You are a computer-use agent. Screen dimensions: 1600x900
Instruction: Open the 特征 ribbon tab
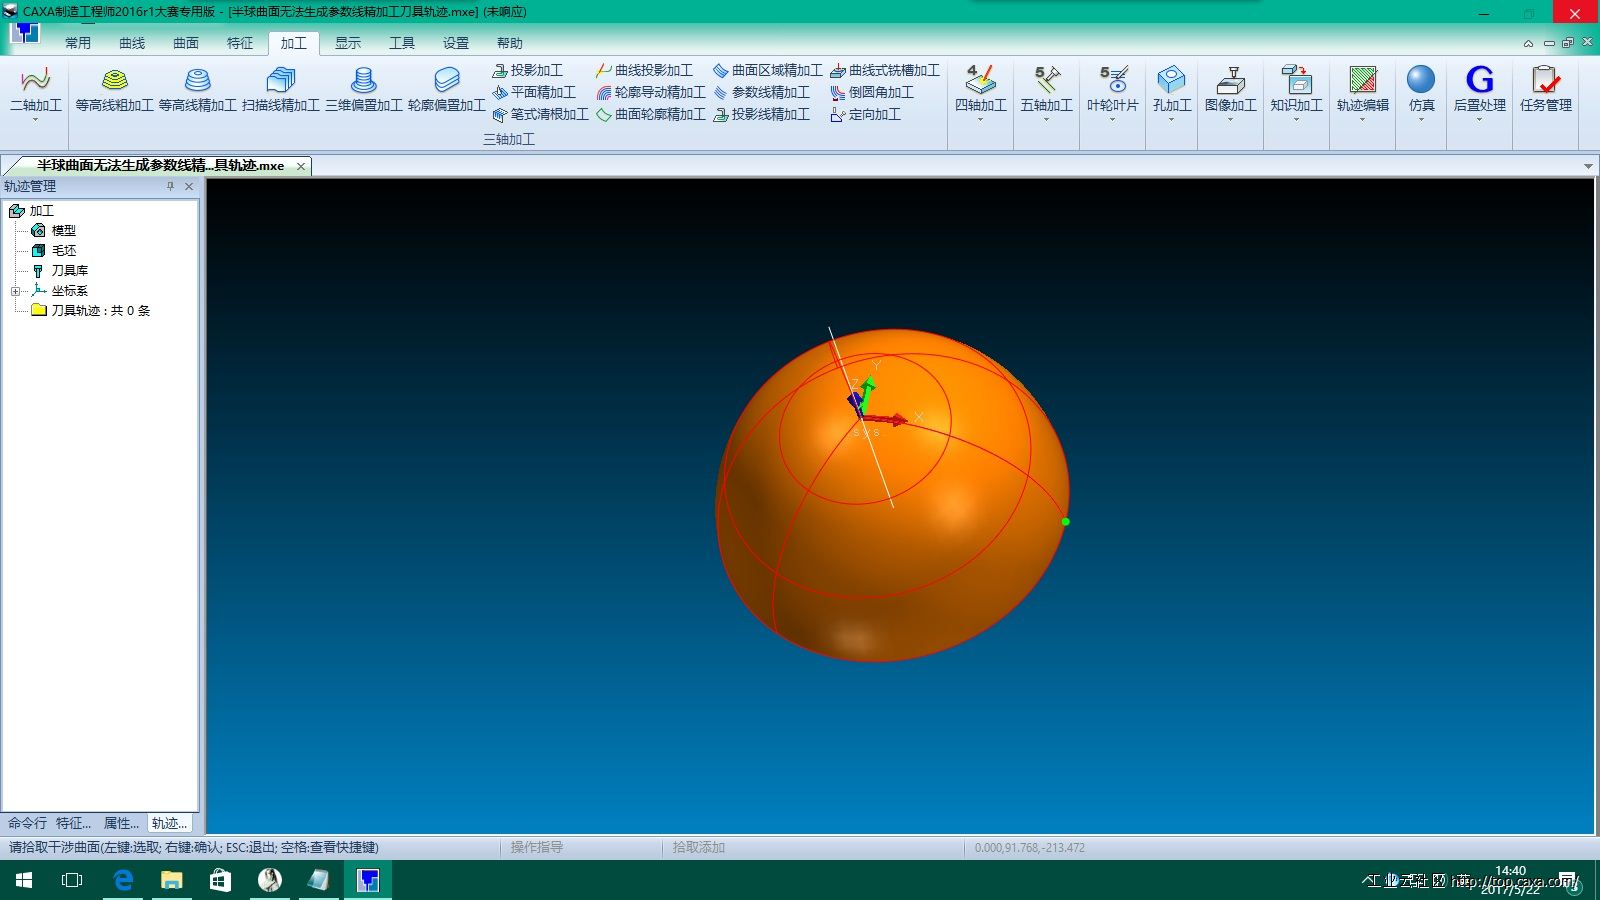coord(240,43)
